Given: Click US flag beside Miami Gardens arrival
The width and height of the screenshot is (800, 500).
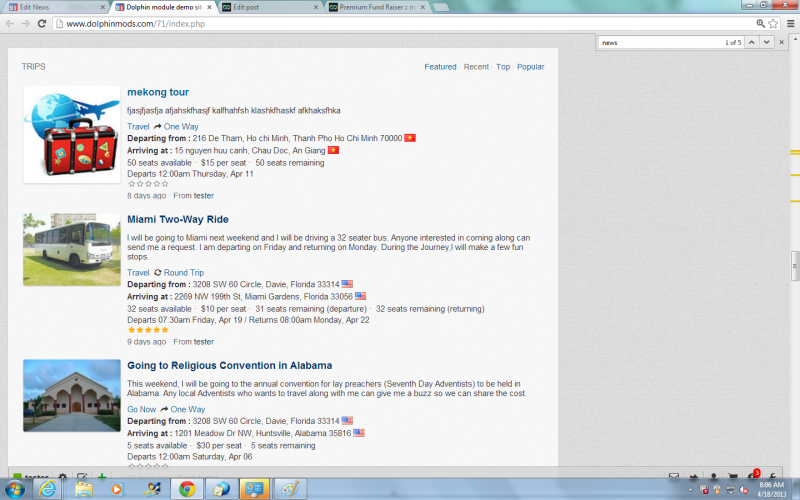Looking at the screenshot, I should [360, 296].
